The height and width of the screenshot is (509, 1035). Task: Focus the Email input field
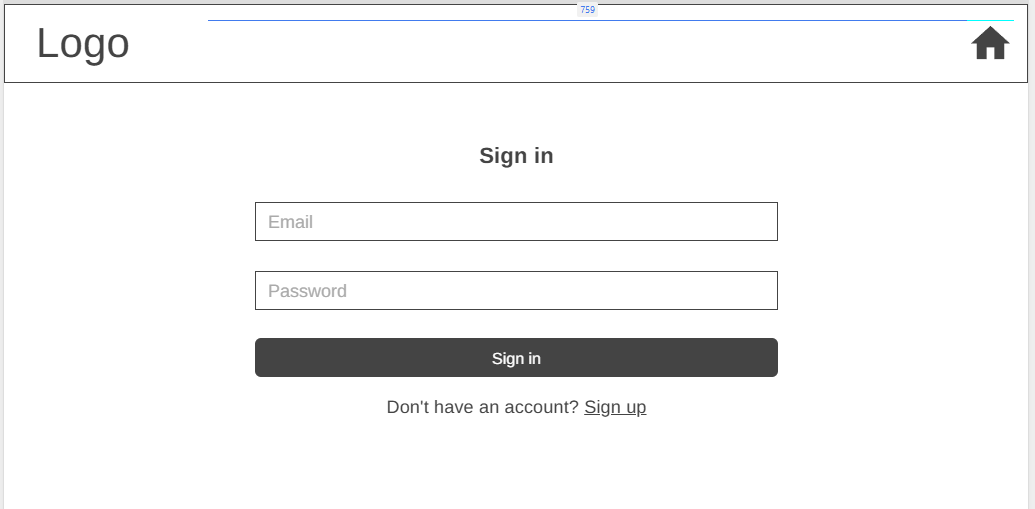point(516,222)
